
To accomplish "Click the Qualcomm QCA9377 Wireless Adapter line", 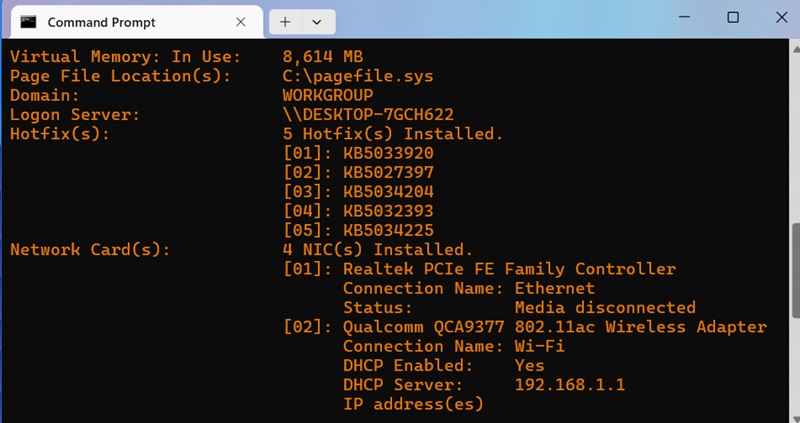I will click(554, 327).
